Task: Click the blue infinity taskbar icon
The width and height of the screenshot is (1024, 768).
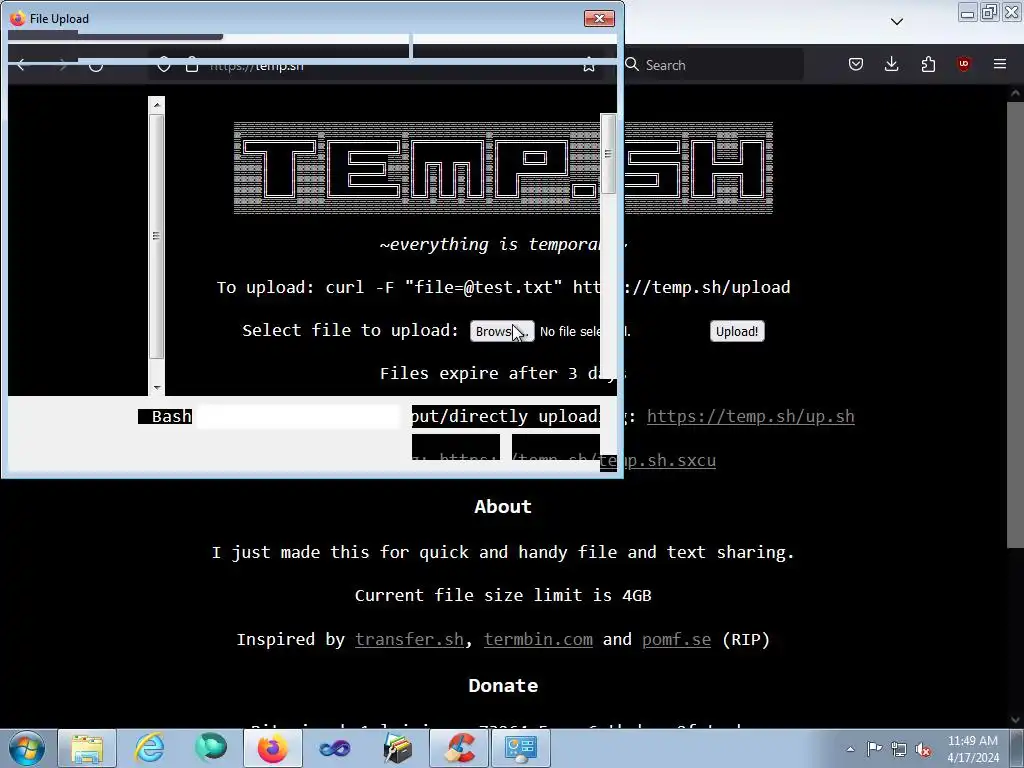Action: click(x=334, y=748)
